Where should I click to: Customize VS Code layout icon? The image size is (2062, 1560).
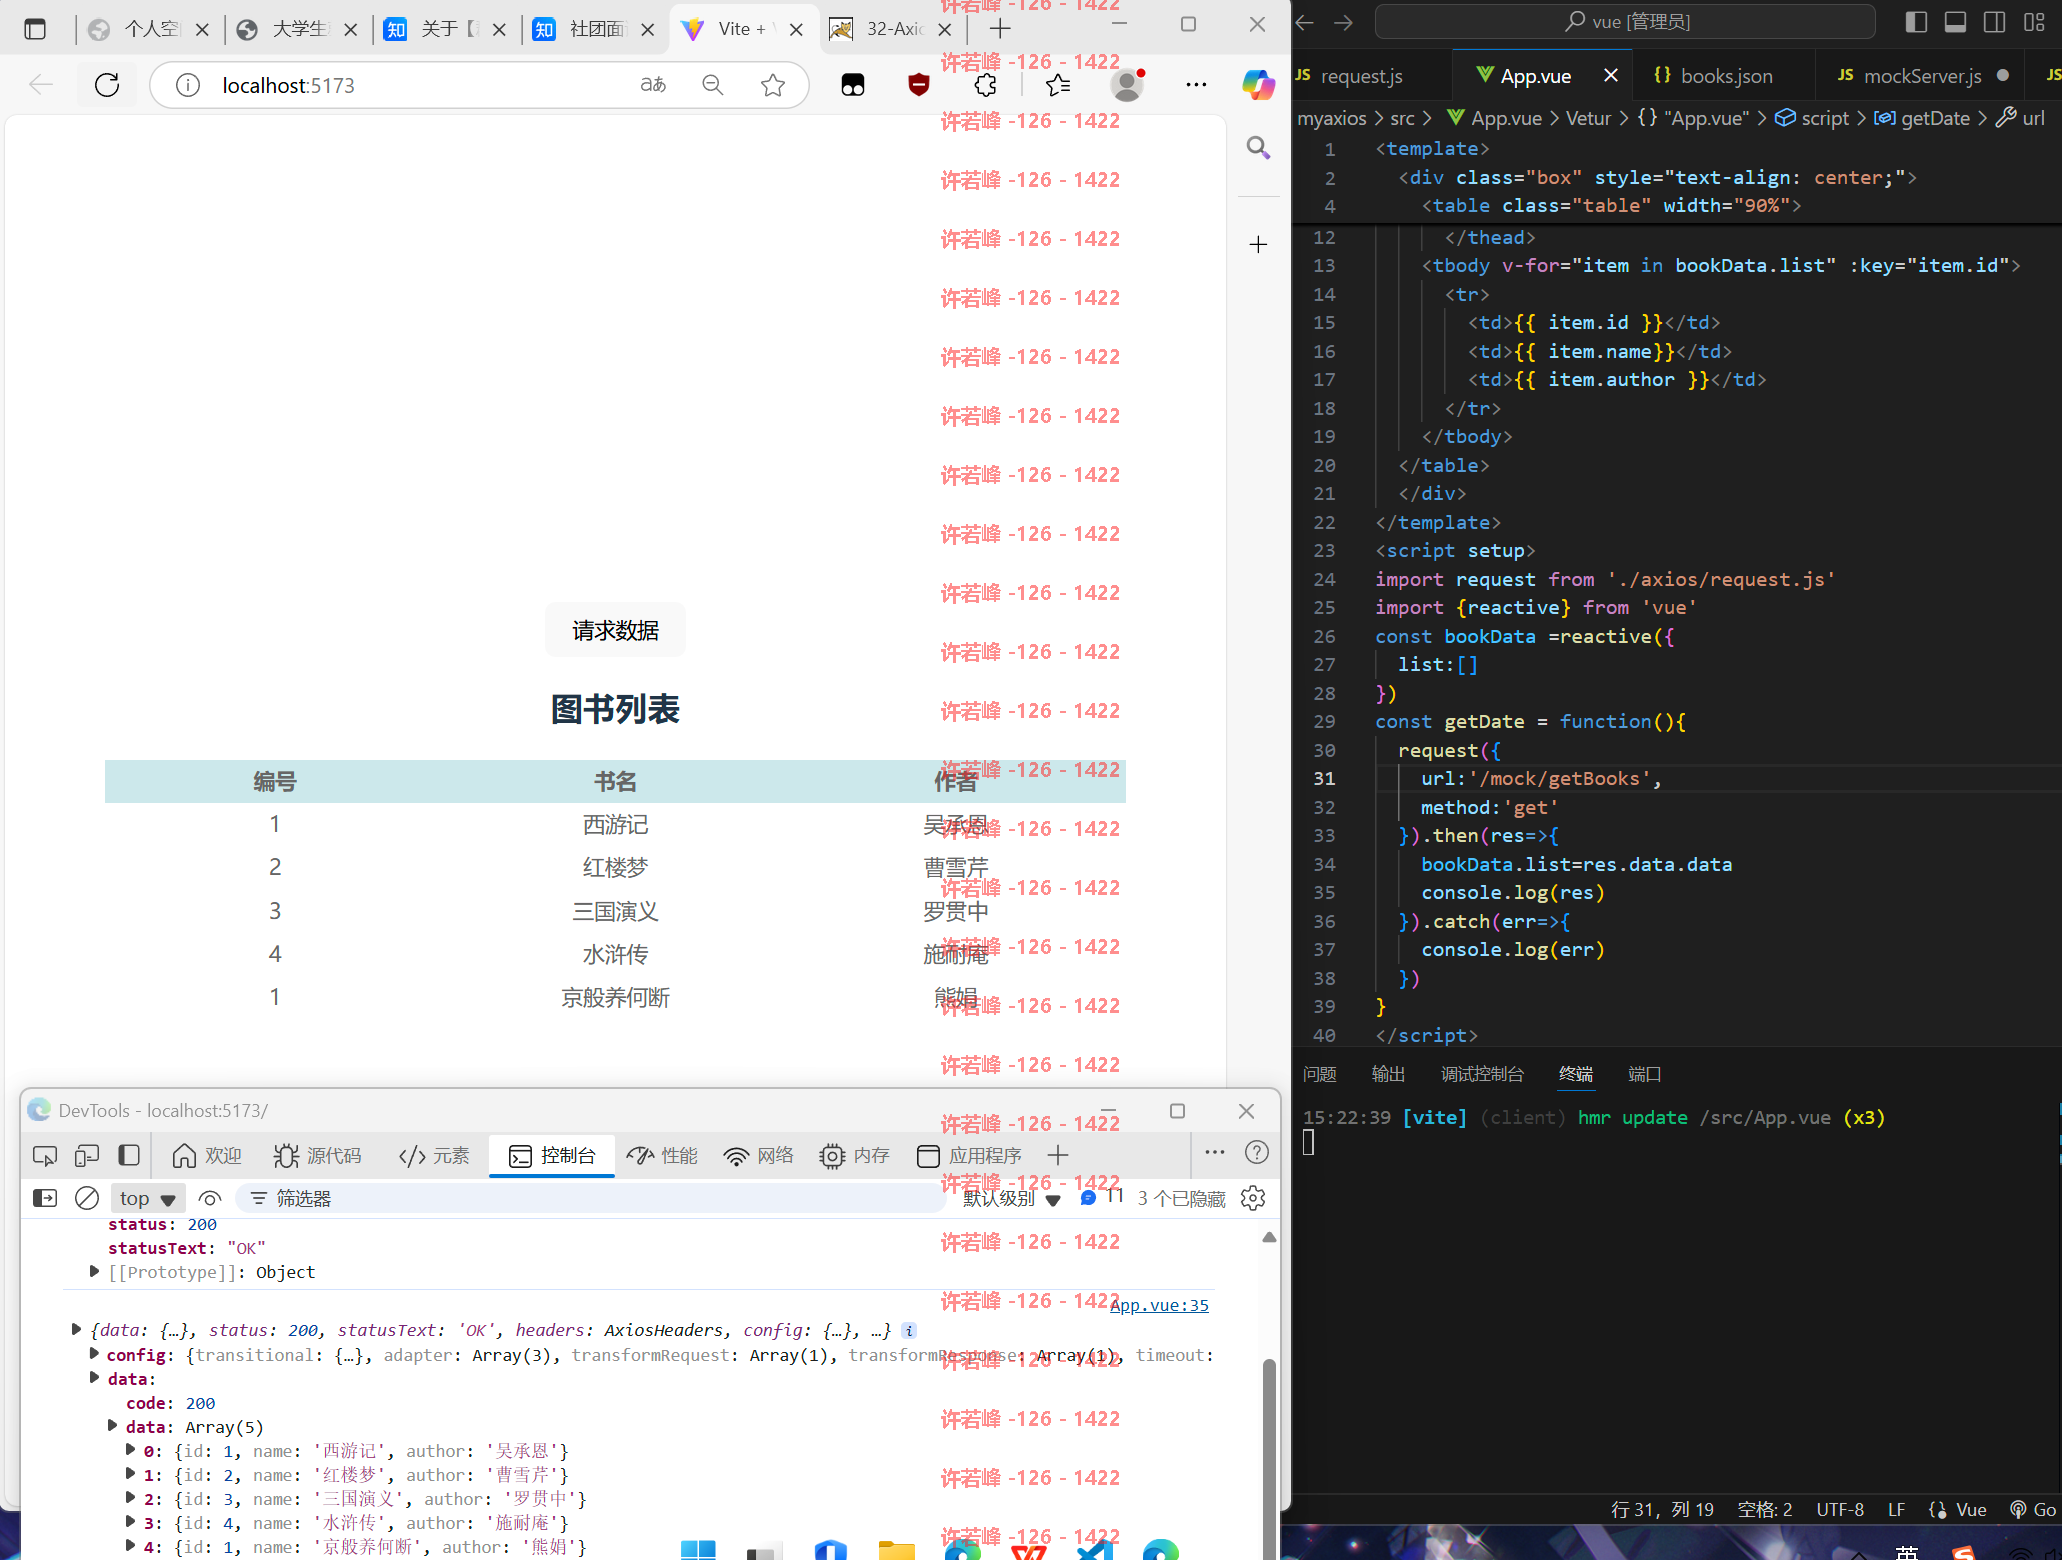[2034, 22]
